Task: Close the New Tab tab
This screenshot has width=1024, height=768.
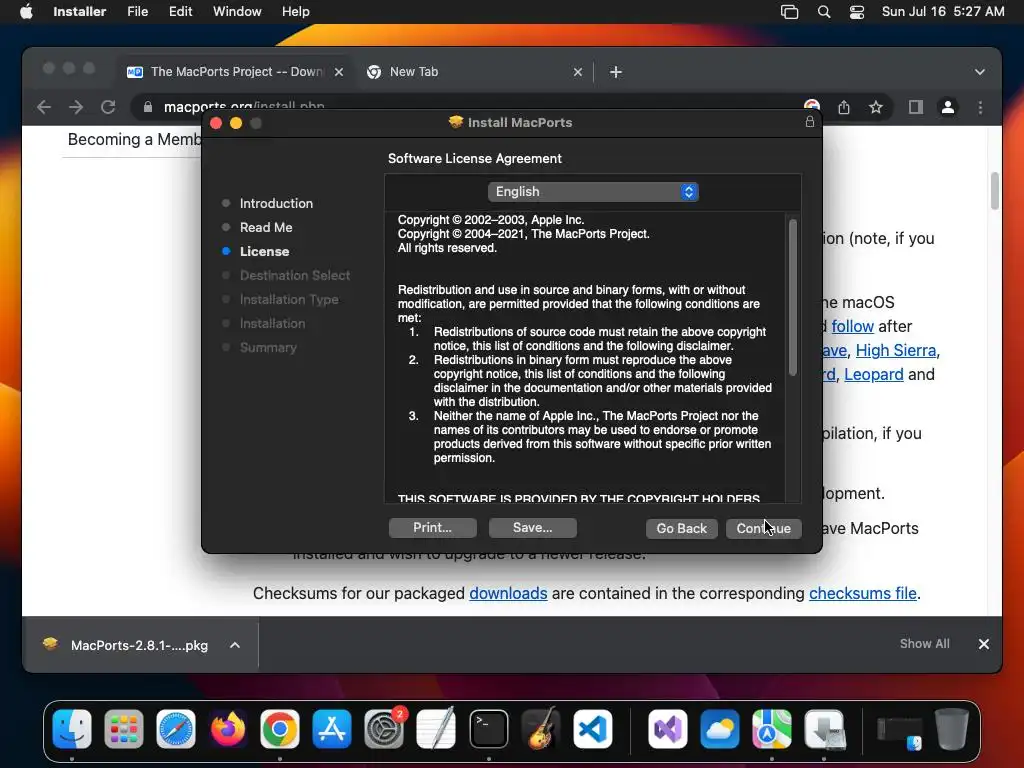Action: pos(577,72)
